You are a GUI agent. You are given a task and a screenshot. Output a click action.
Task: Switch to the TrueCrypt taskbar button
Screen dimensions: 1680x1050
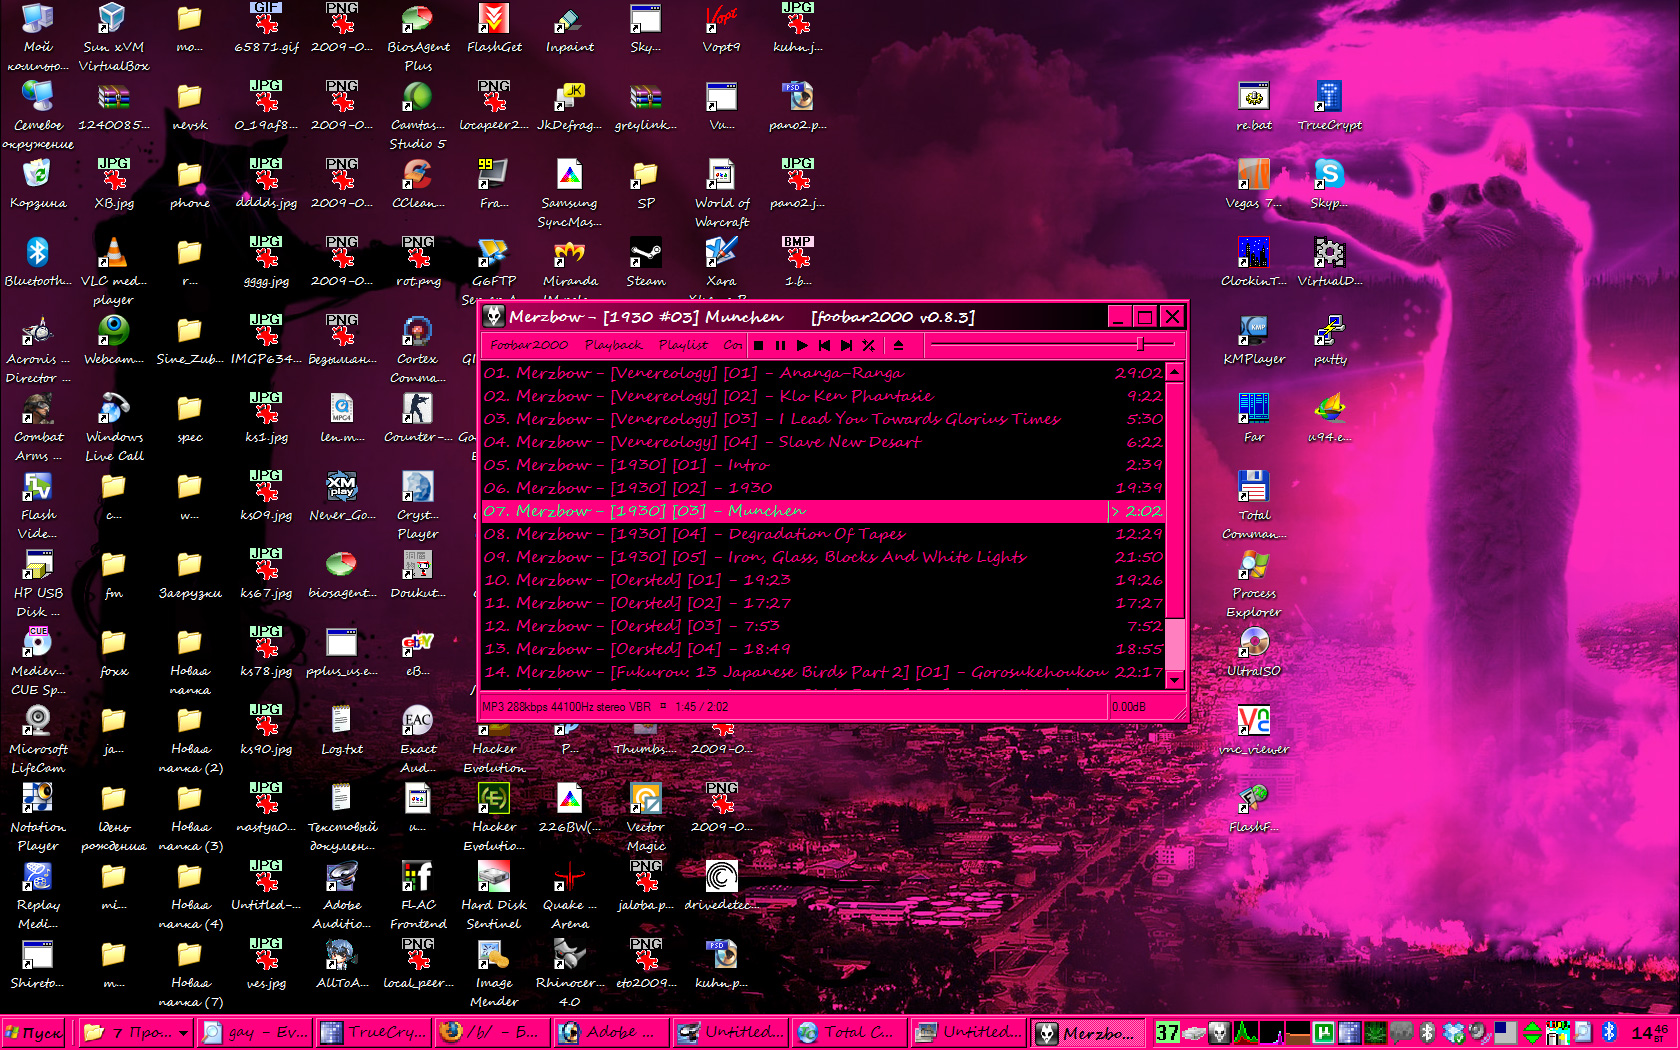[x=375, y=1032]
